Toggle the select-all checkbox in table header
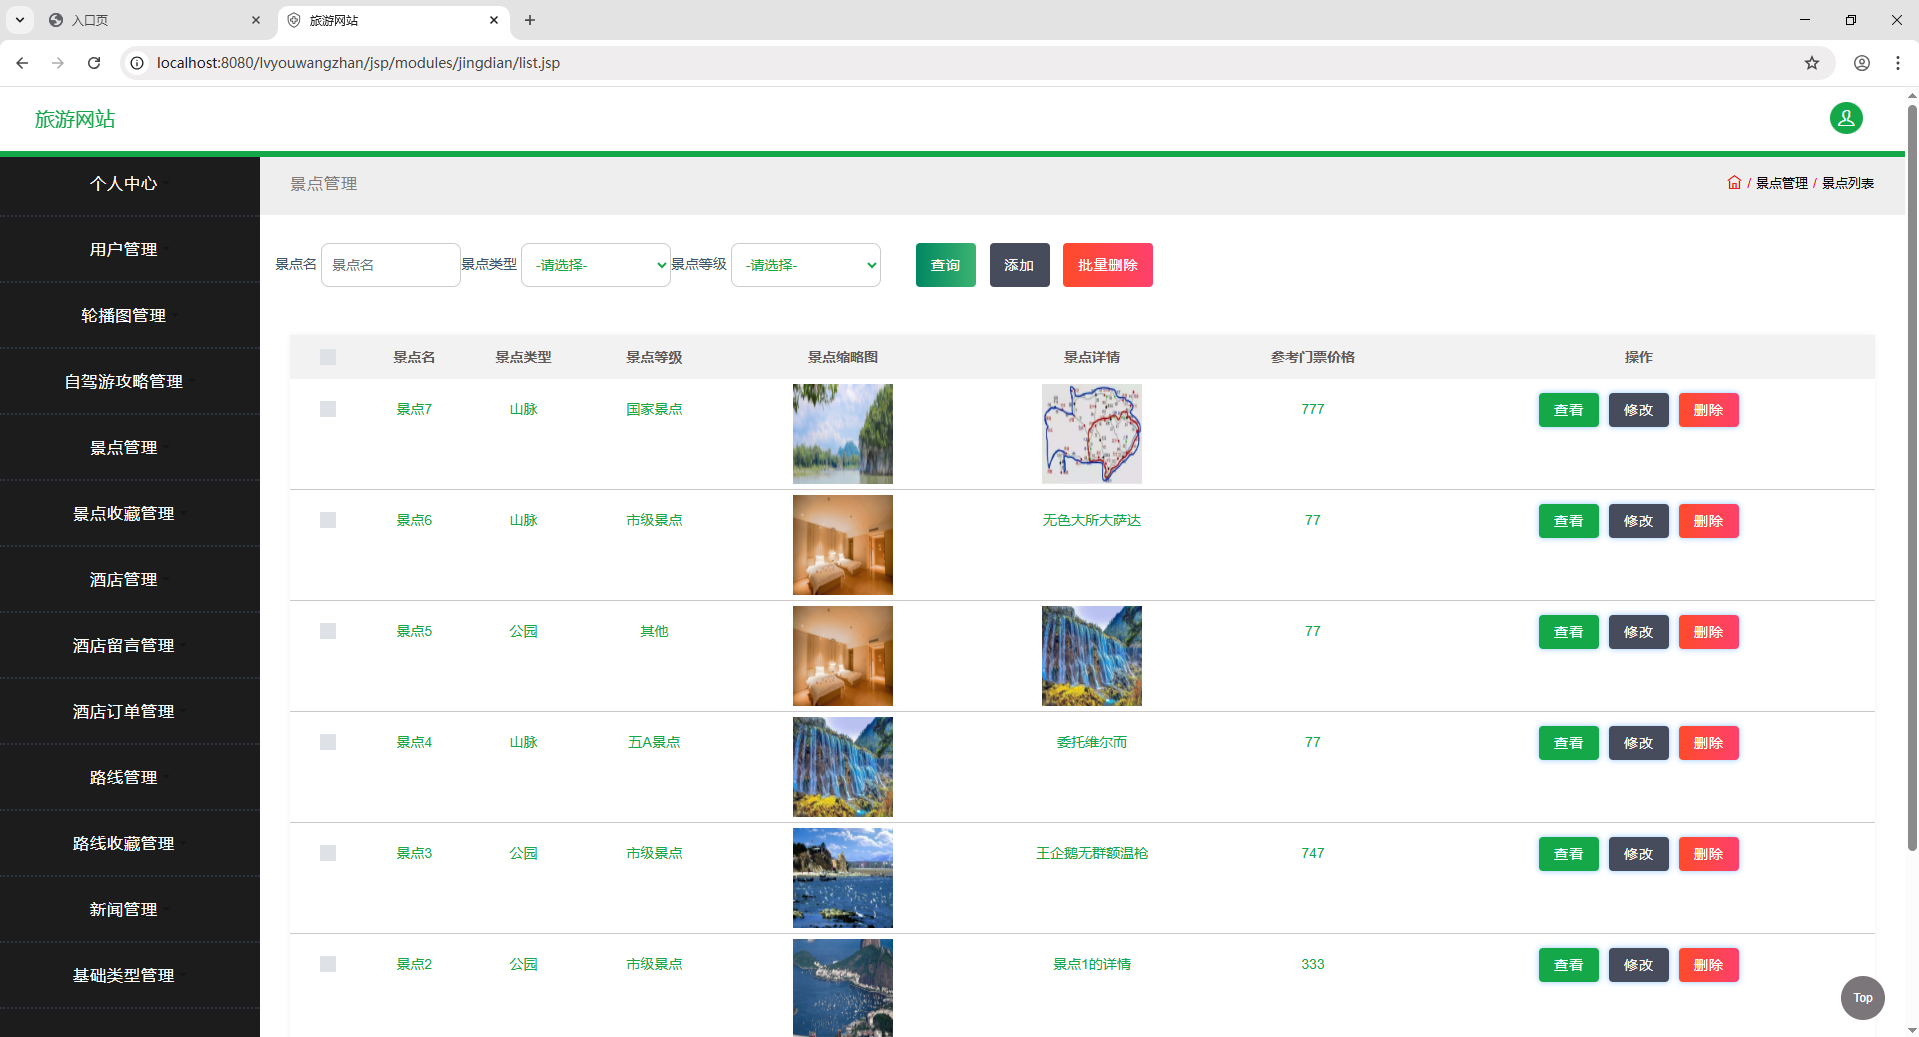The image size is (1919, 1037). pos(328,357)
